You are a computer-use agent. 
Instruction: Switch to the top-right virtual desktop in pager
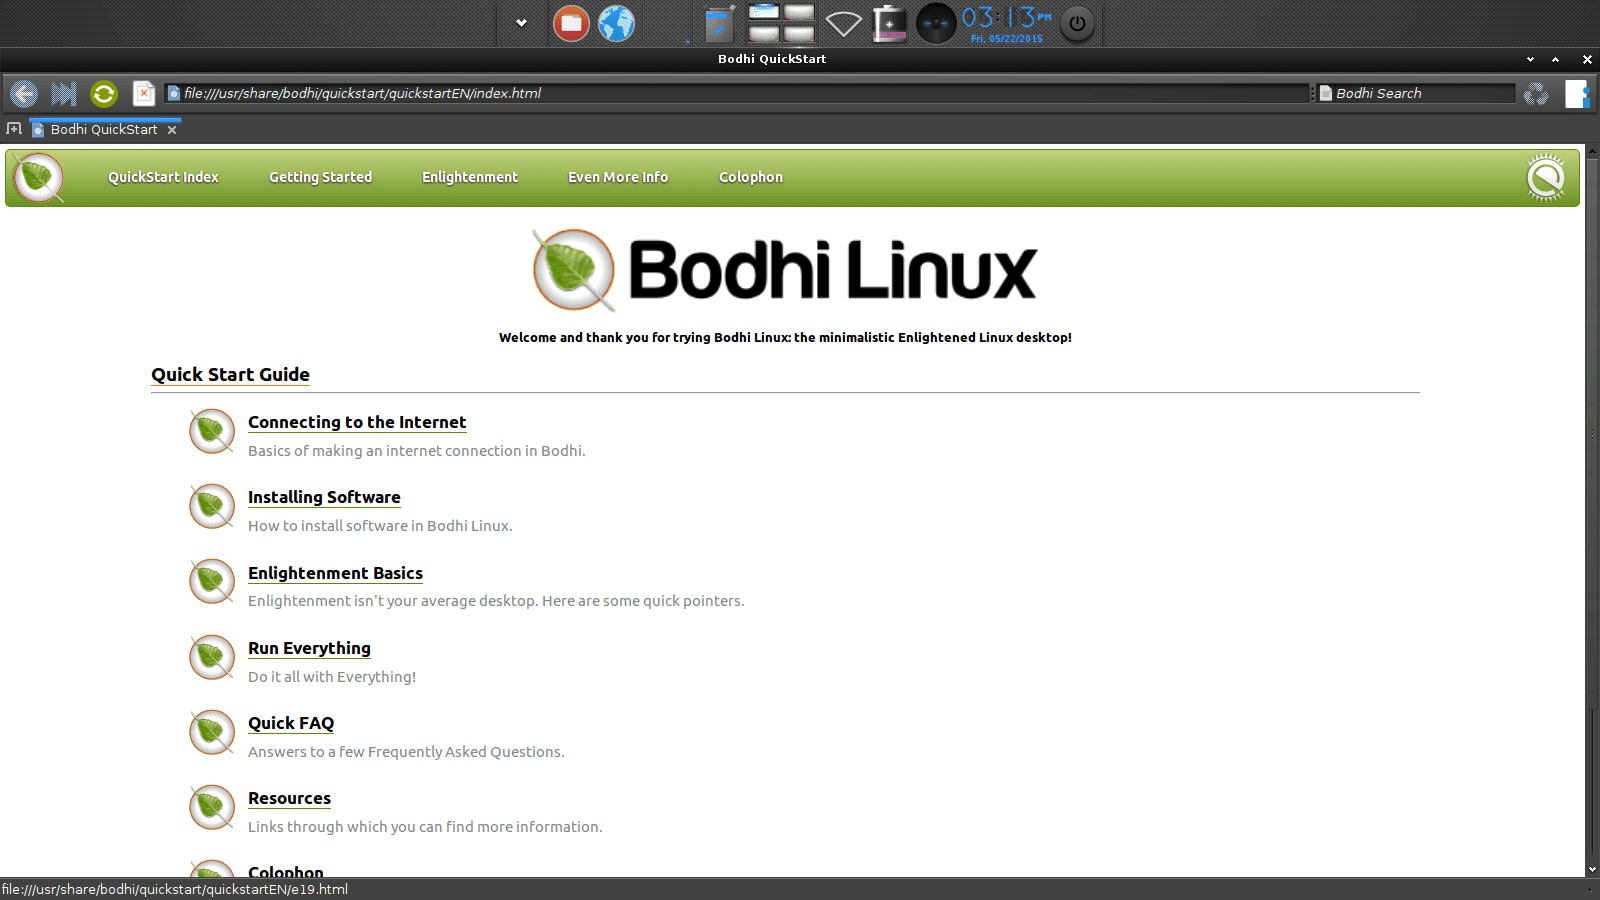tap(799, 13)
